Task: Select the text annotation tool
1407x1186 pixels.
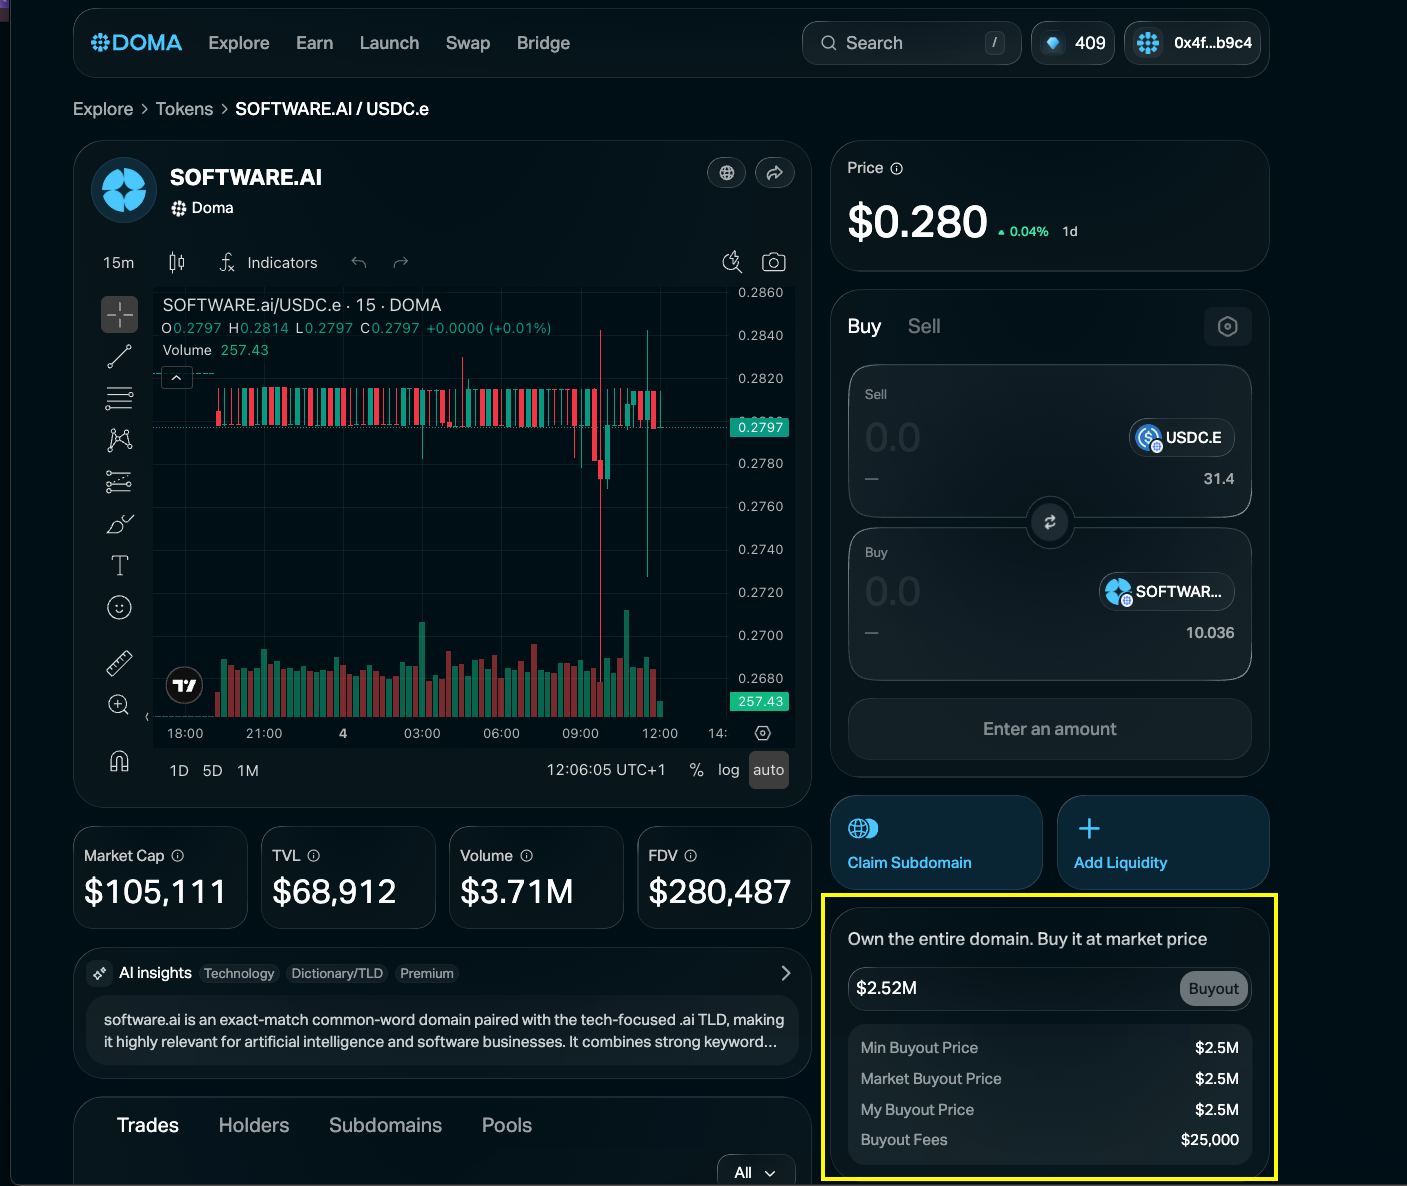Action: tap(119, 565)
